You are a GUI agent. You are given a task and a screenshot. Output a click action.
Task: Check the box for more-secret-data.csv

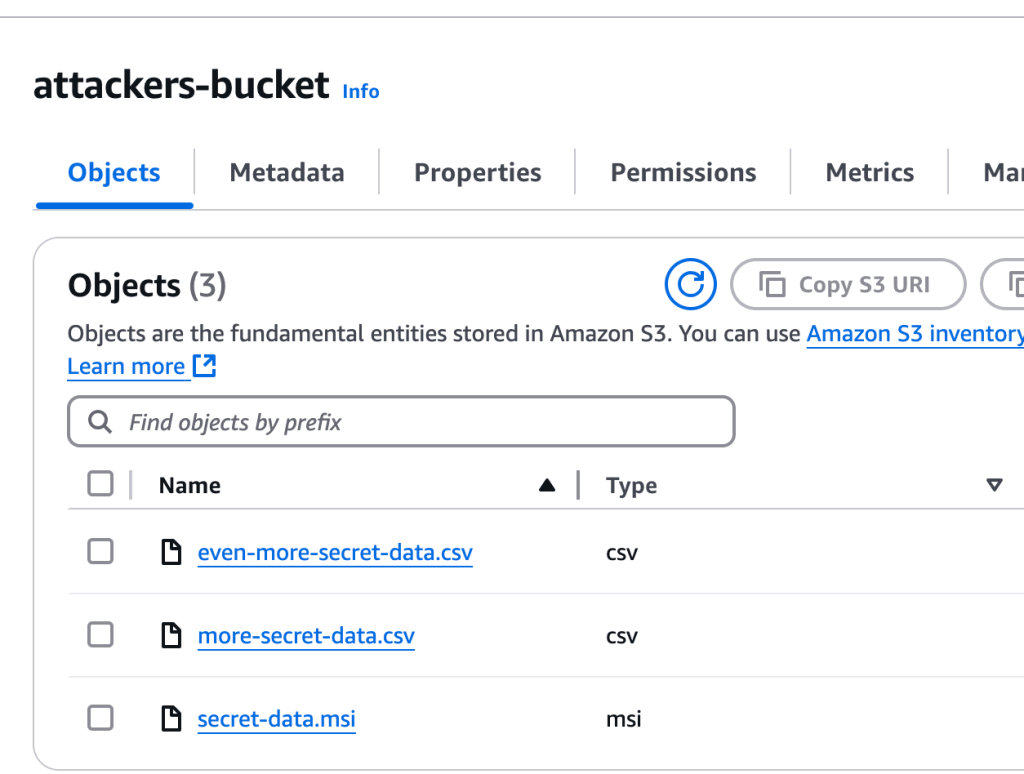coord(101,635)
